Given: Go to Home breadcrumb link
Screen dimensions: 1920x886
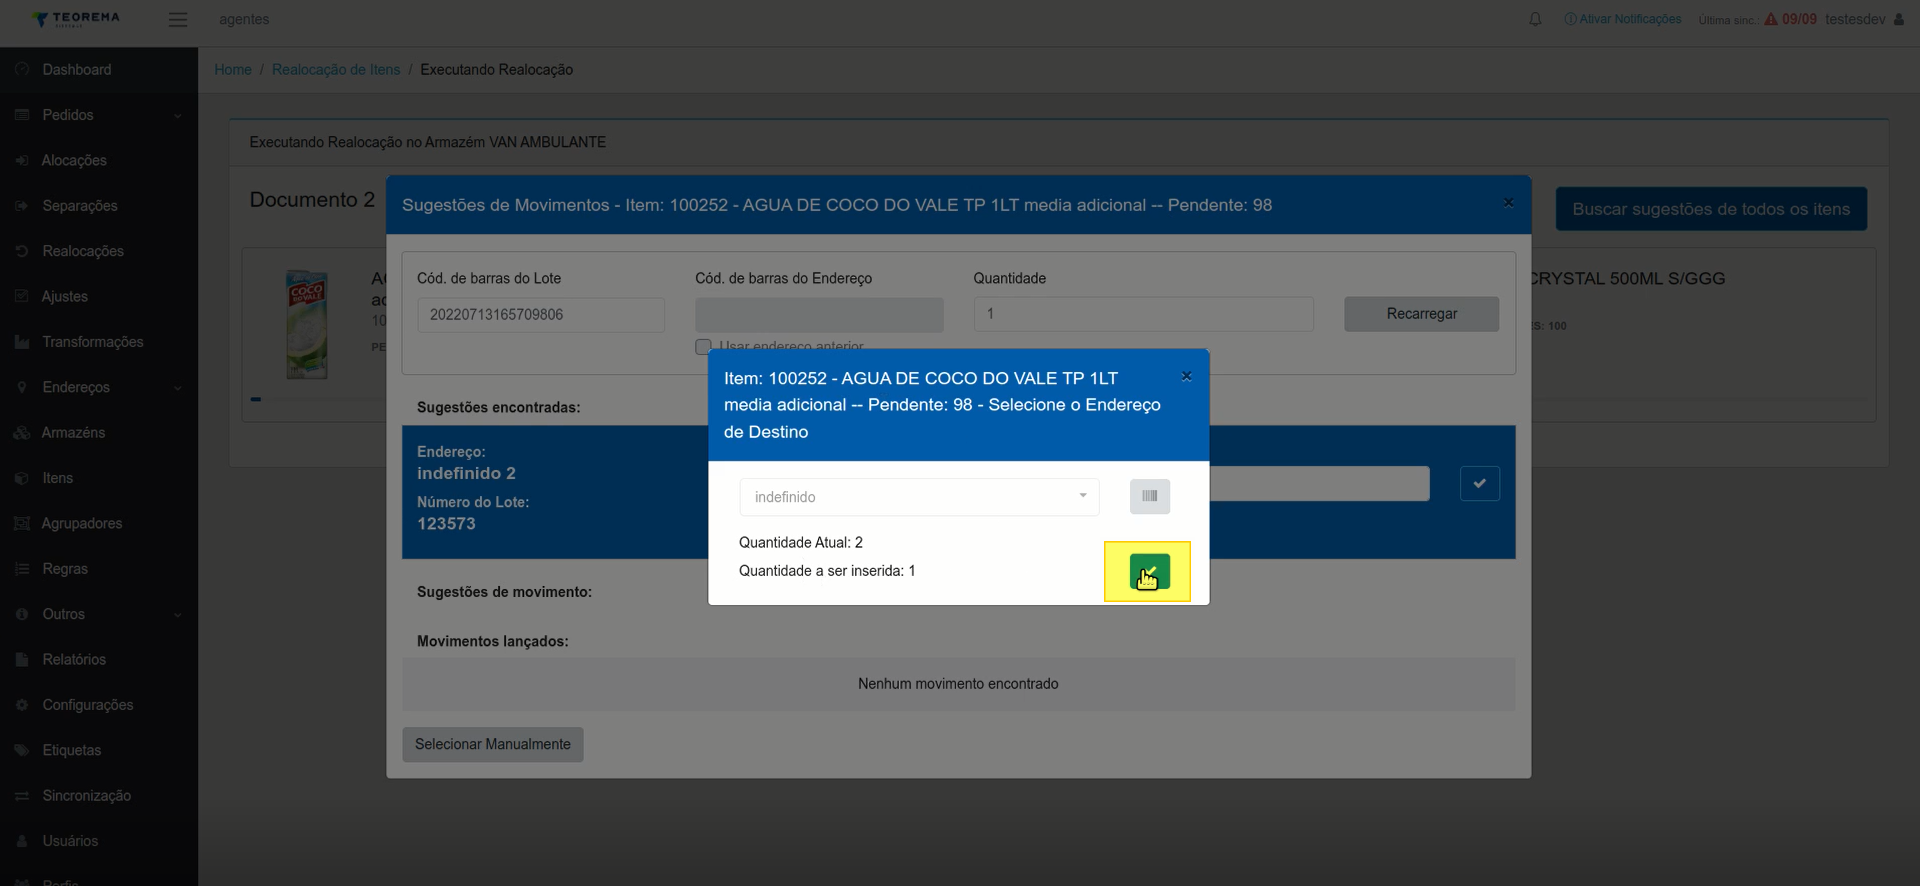Looking at the screenshot, I should pyautogui.click(x=233, y=70).
